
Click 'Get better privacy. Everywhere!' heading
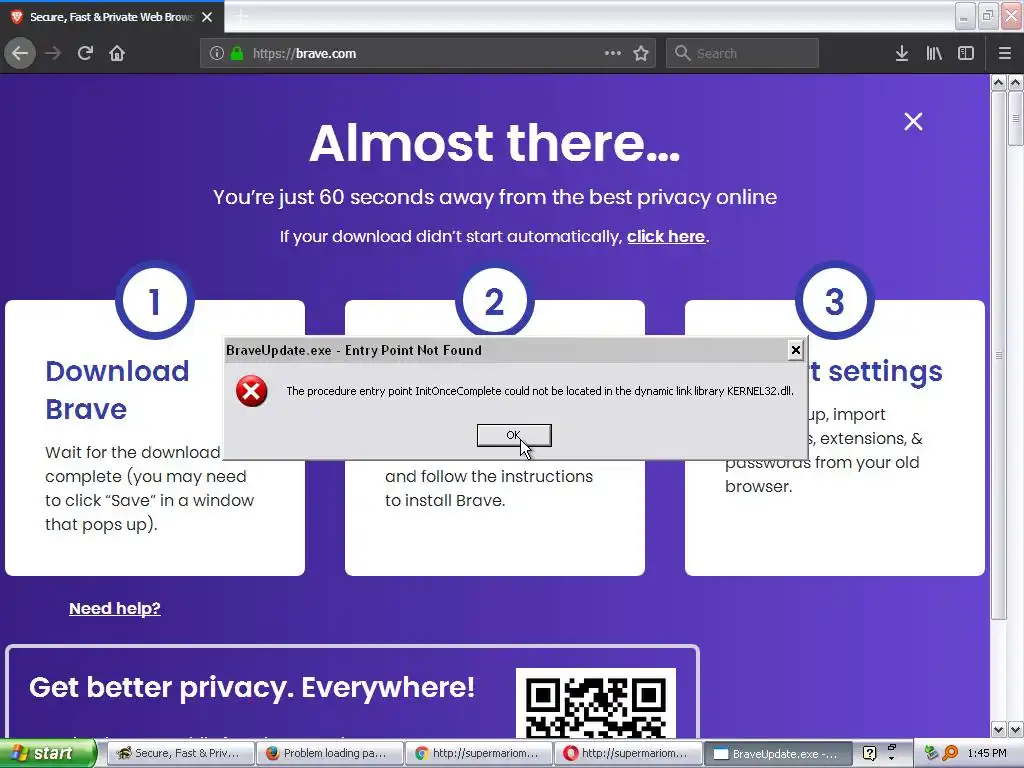click(x=252, y=688)
